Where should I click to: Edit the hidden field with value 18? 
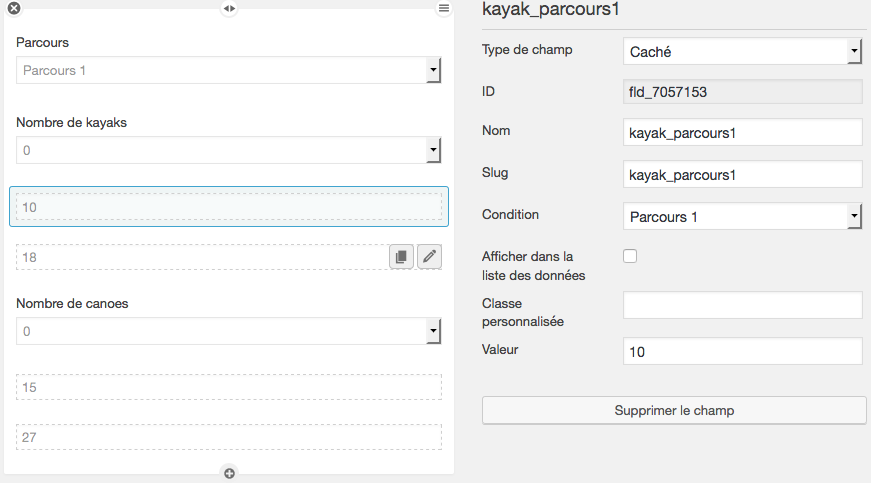[x=429, y=256]
